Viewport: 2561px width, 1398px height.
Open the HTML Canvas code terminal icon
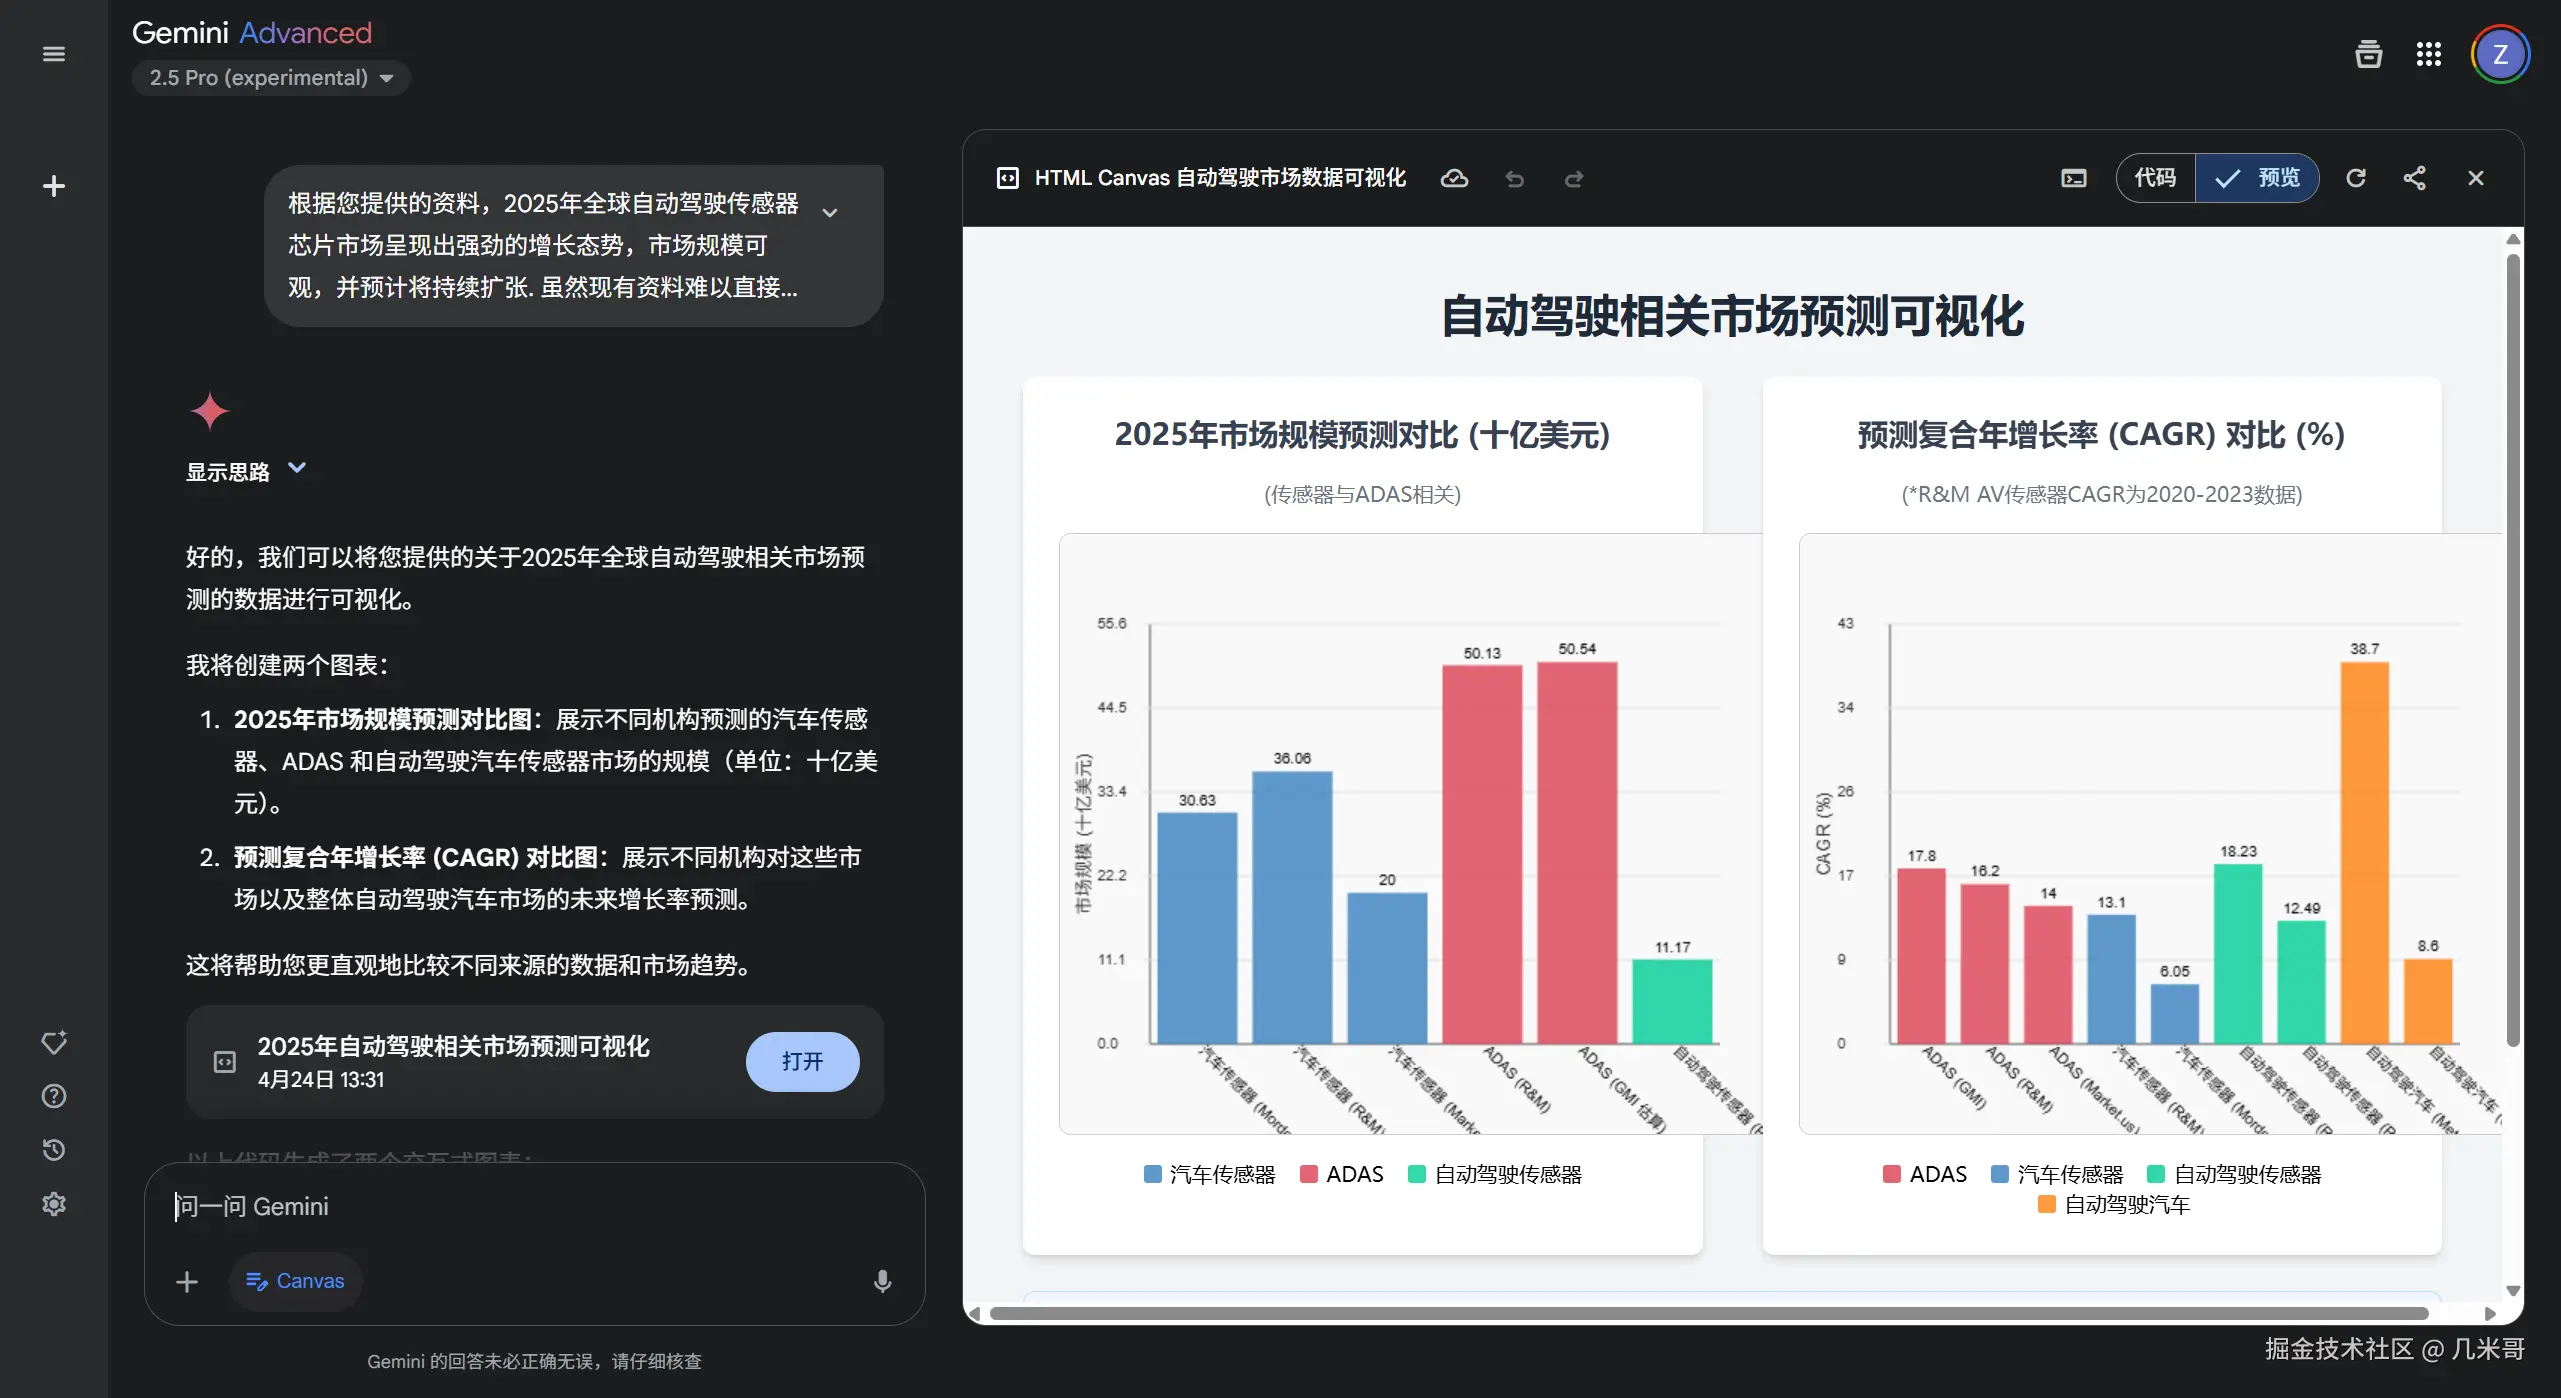click(x=2073, y=178)
